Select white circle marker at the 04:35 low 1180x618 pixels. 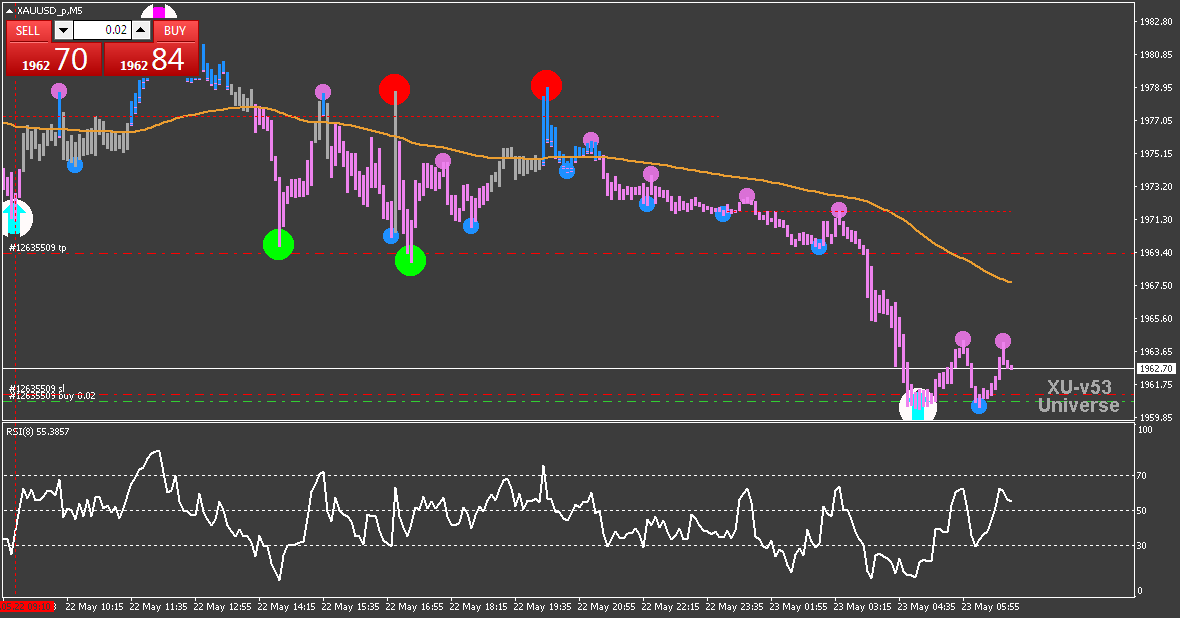pos(918,406)
